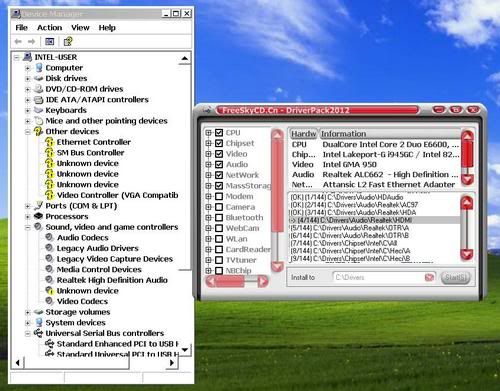Expand the System devices node
500x391 pixels.
tap(28, 323)
